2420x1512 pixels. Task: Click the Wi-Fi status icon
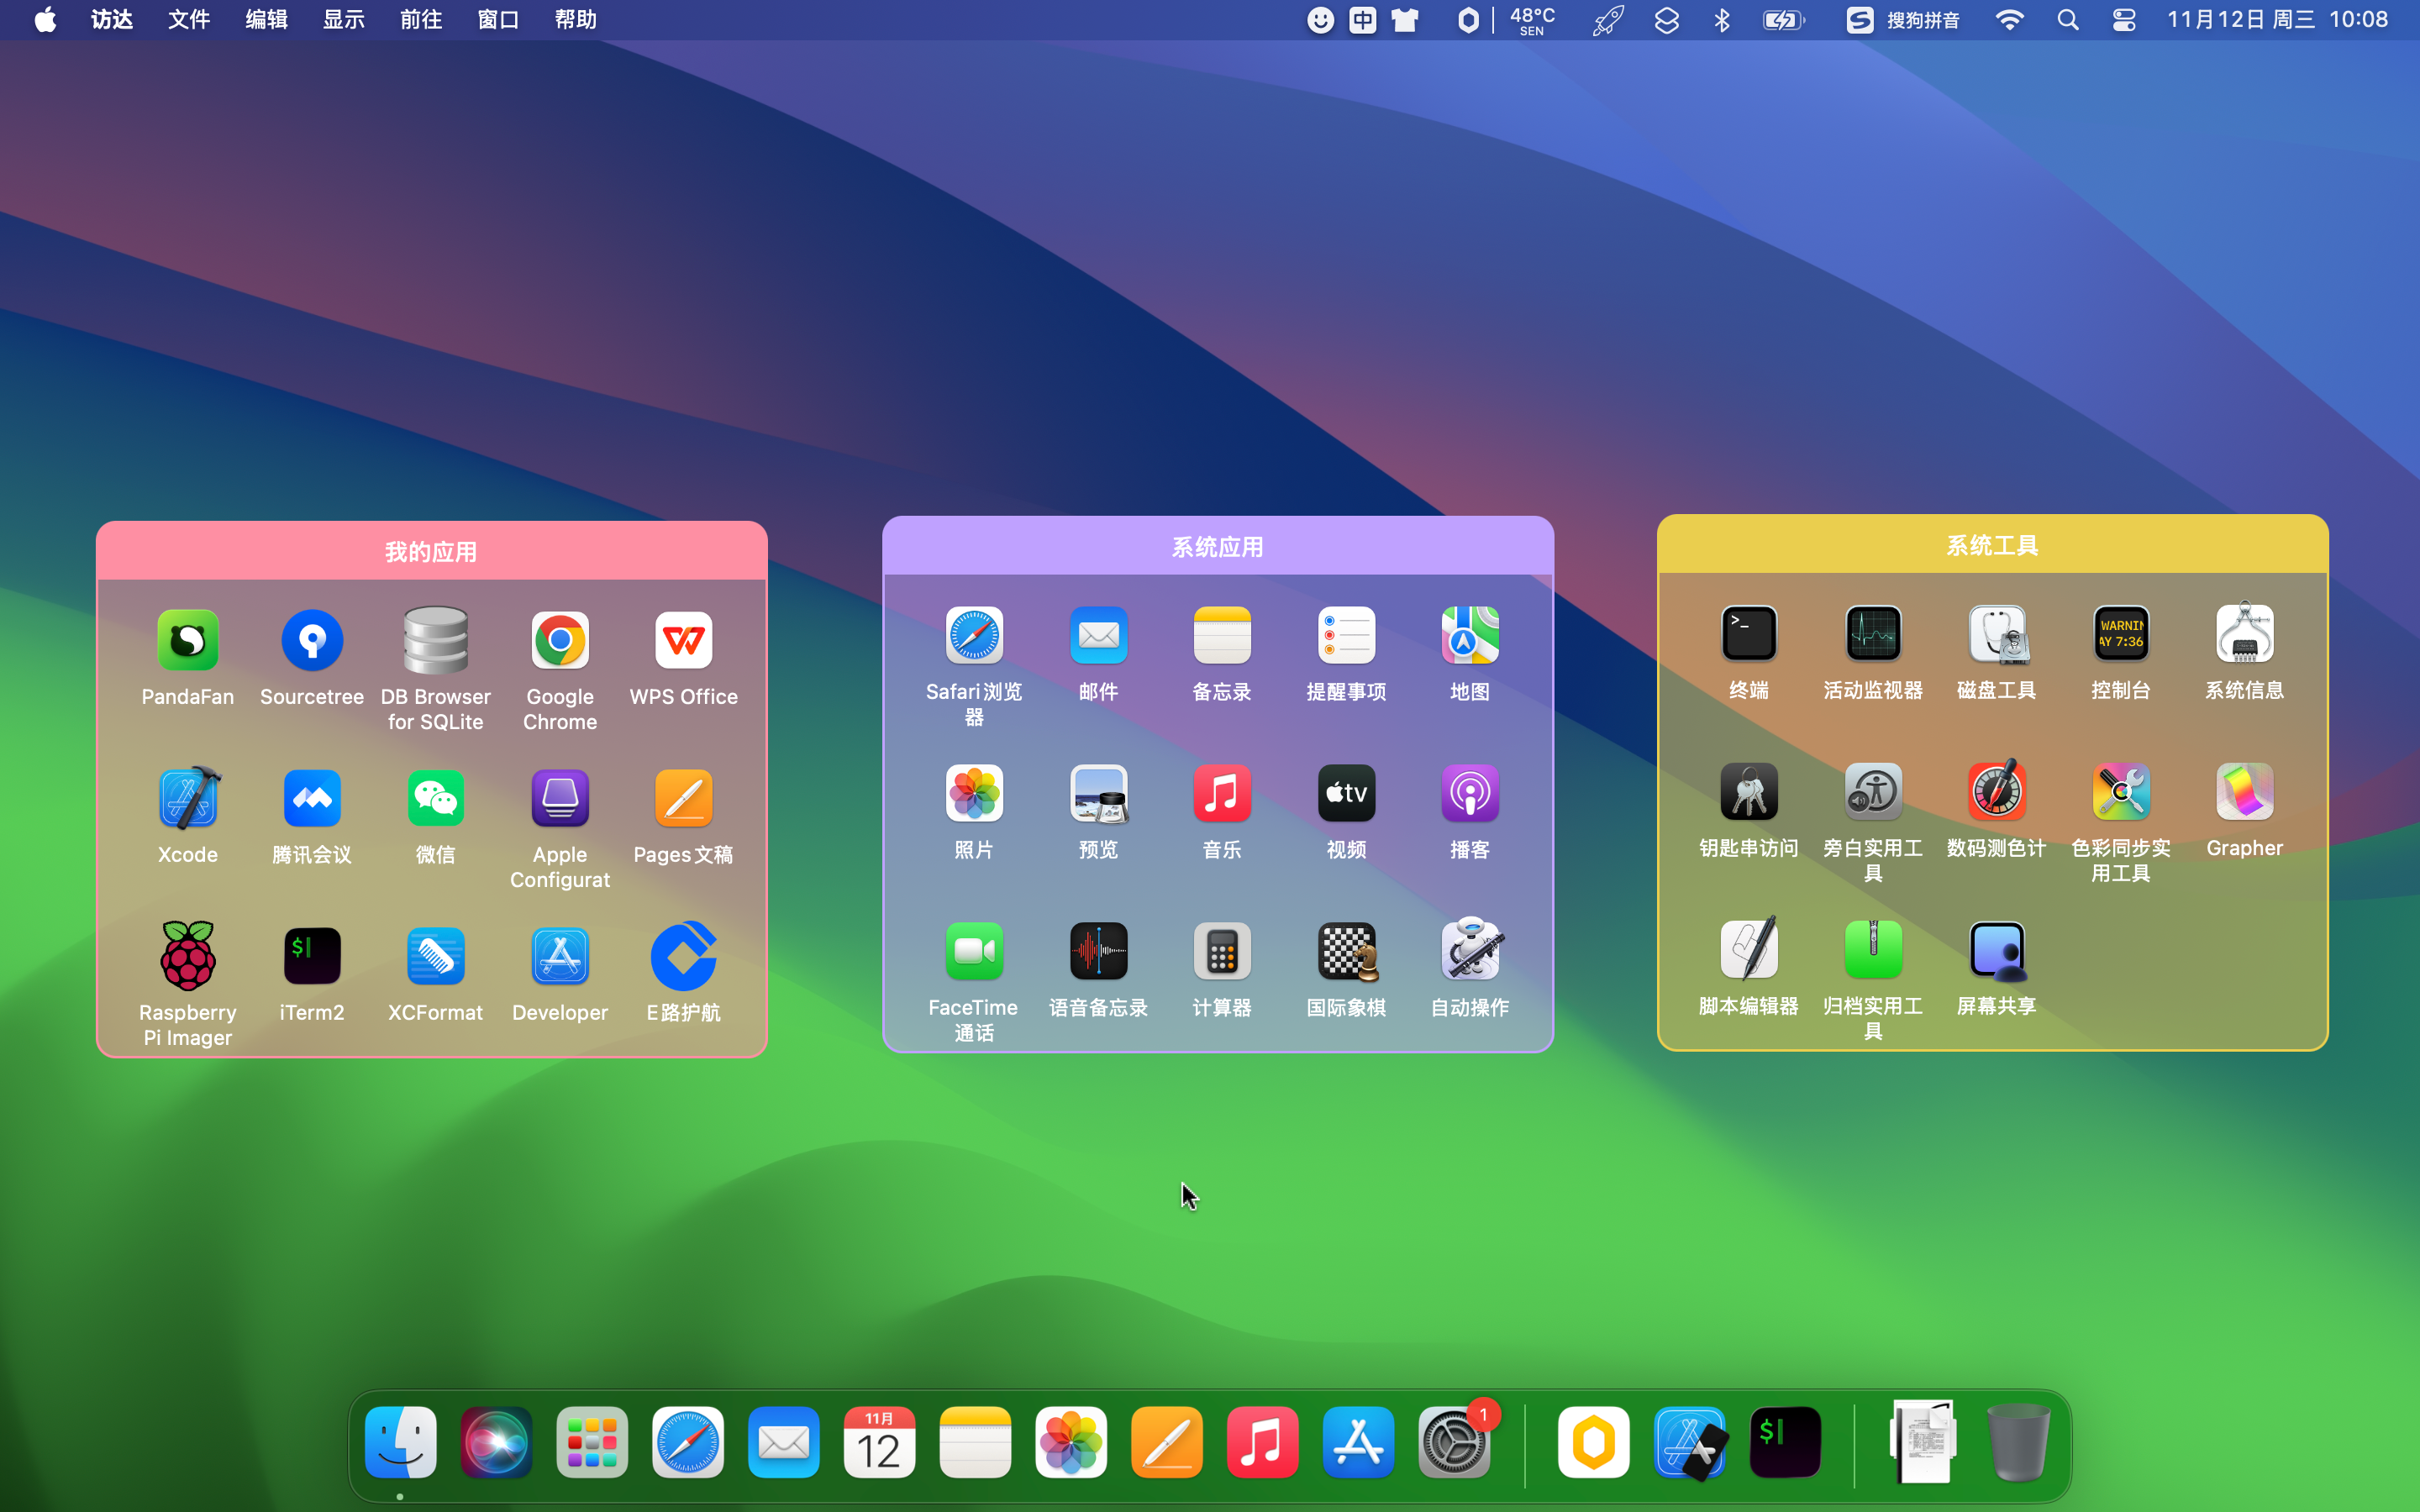[2009, 19]
